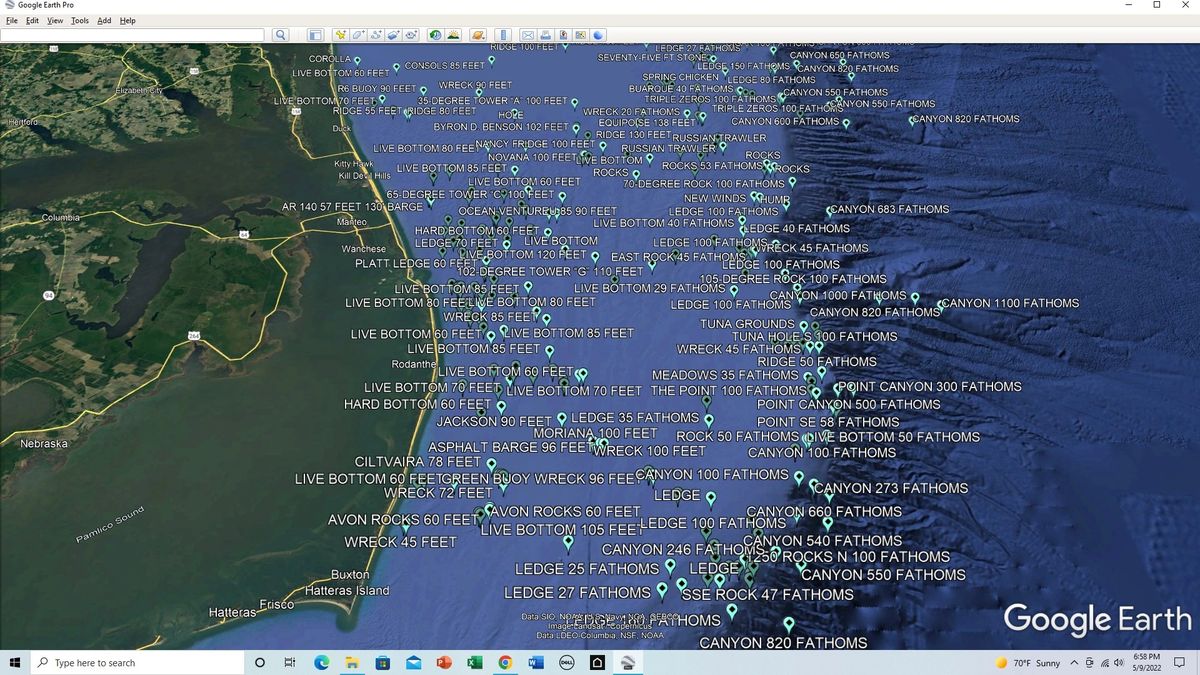Toggle historical imagery on
This screenshot has height=675, width=1200.
pyautogui.click(x=435, y=35)
